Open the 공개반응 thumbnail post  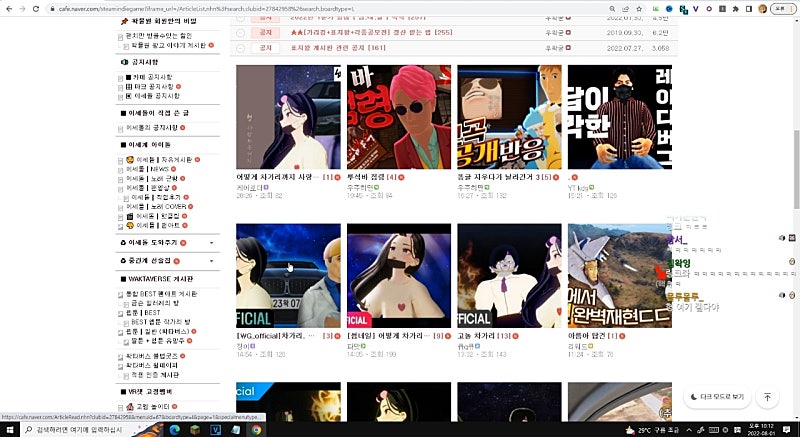(509, 117)
